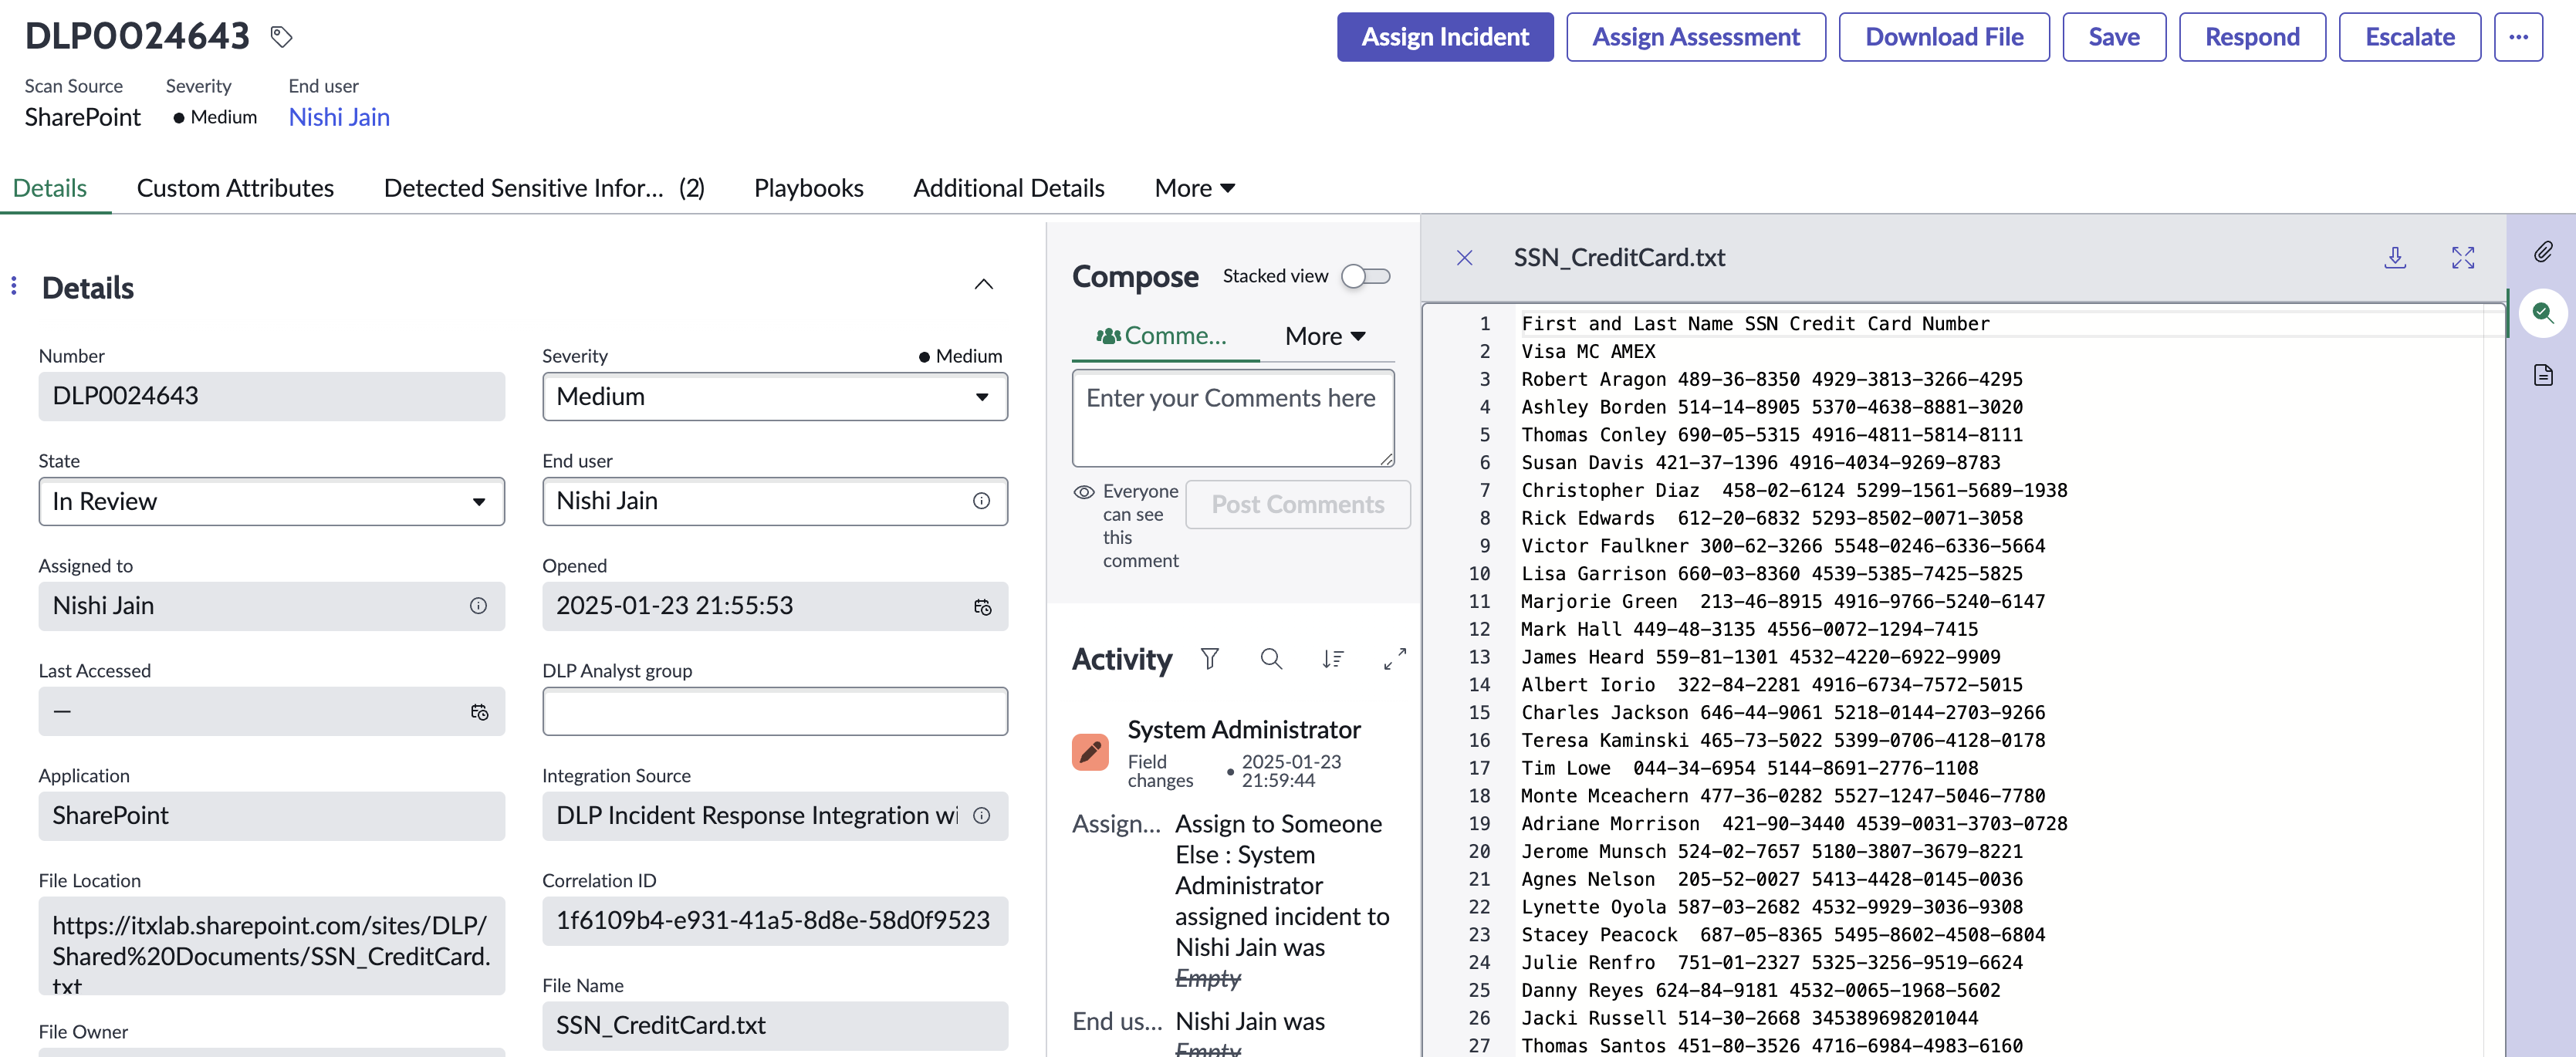Select line 26 Jacki Russell in preview
The image size is (2576, 1057).
click(x=1750, y=1019)
